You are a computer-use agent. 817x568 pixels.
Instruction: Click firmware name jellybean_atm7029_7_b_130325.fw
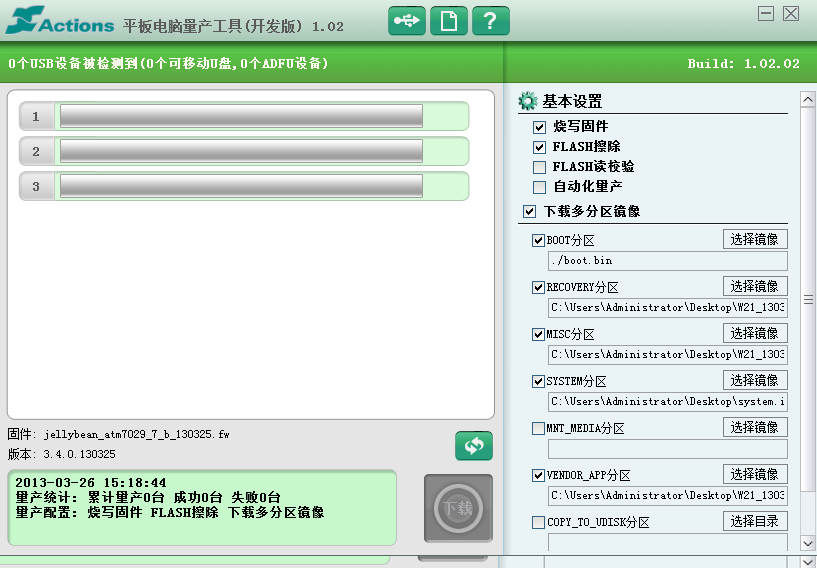[137, 434]
